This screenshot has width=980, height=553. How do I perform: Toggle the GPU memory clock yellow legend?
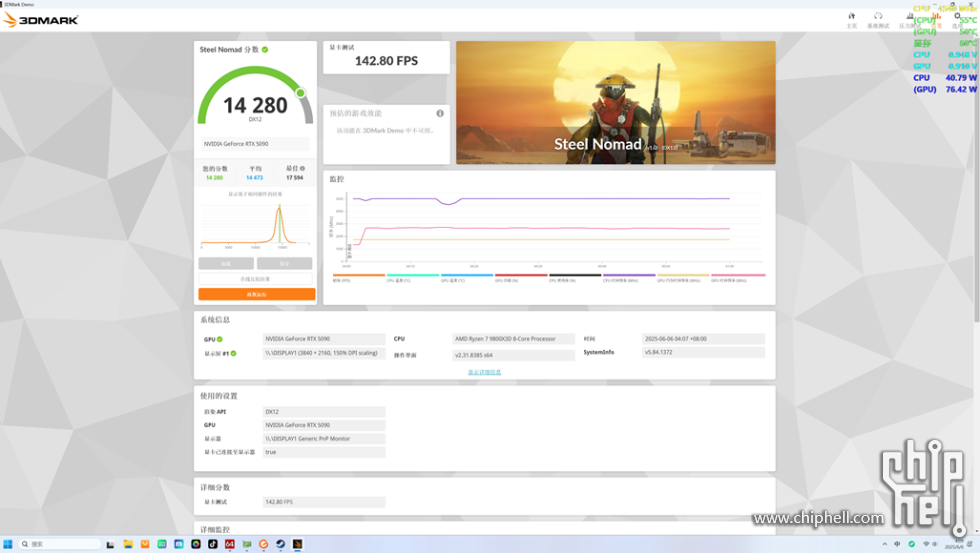tap(683, 277)
